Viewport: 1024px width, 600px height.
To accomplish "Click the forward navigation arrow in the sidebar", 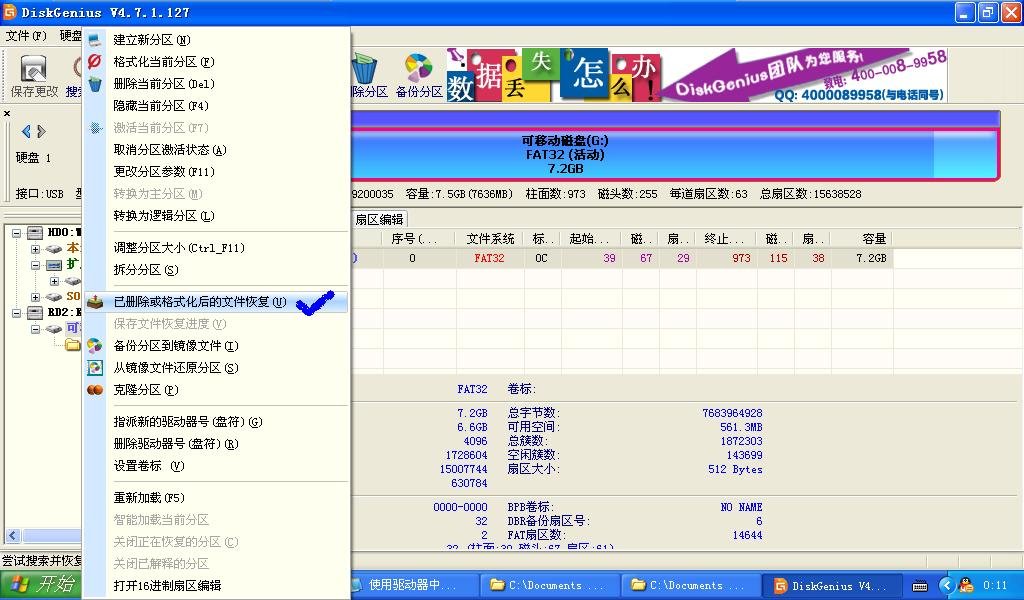I will 41,130.
